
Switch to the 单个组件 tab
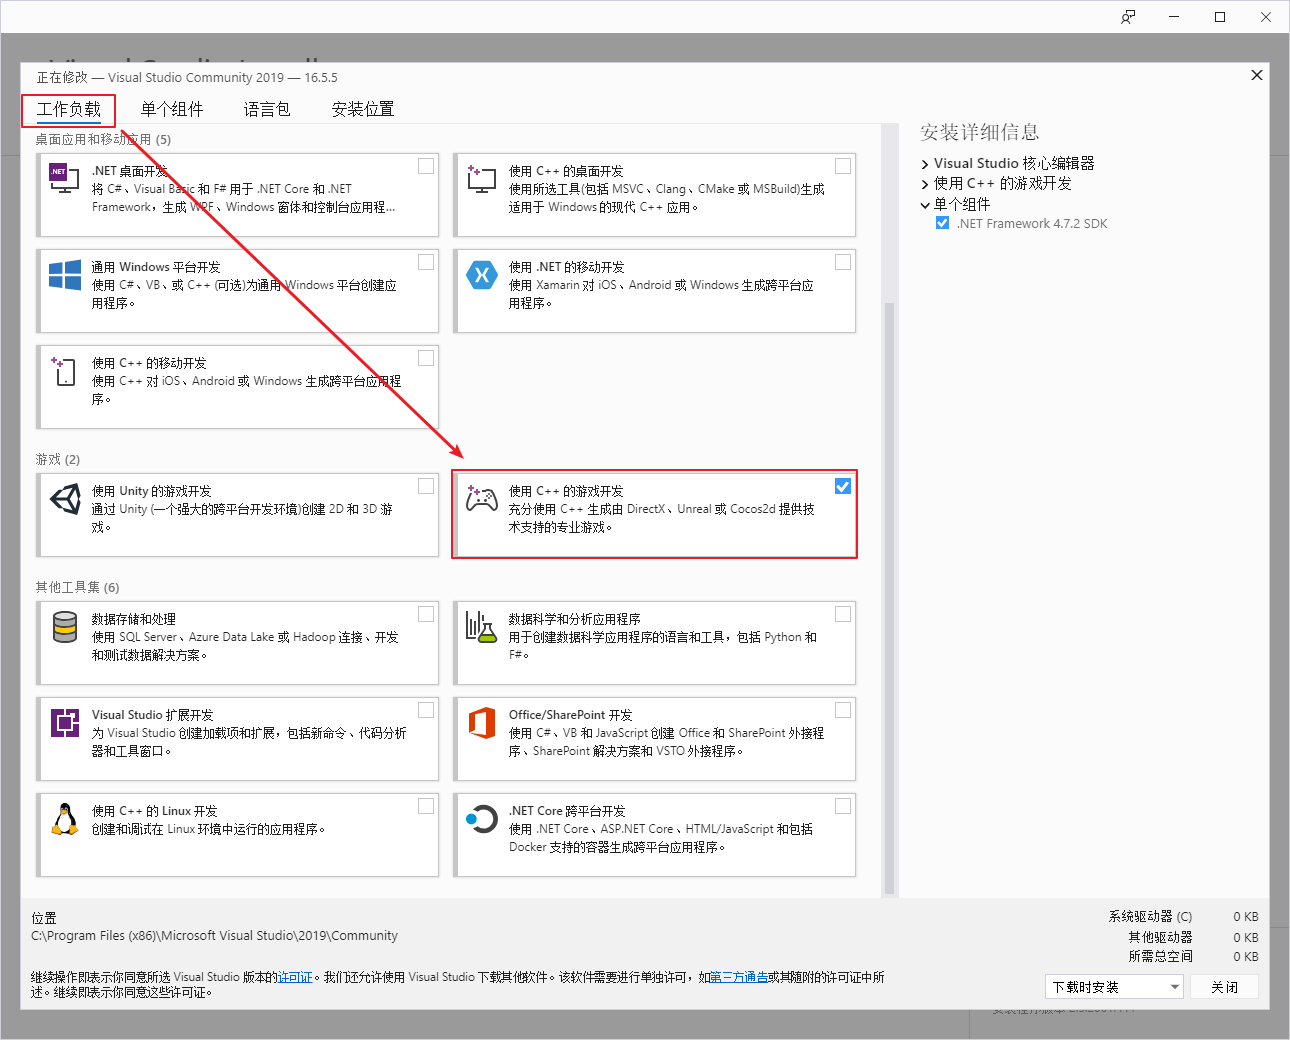click(x=172, y=109)
